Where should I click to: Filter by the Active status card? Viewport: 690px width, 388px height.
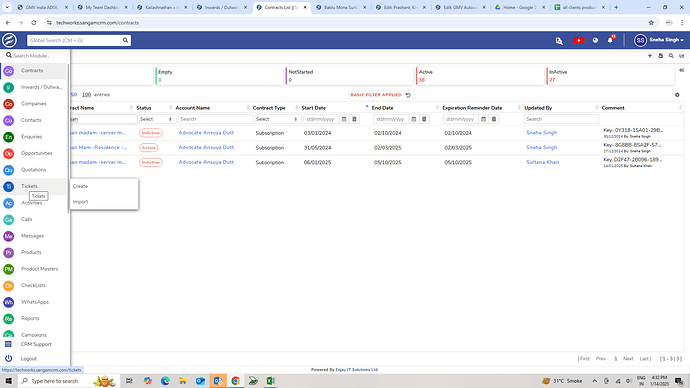coord(480,76)
